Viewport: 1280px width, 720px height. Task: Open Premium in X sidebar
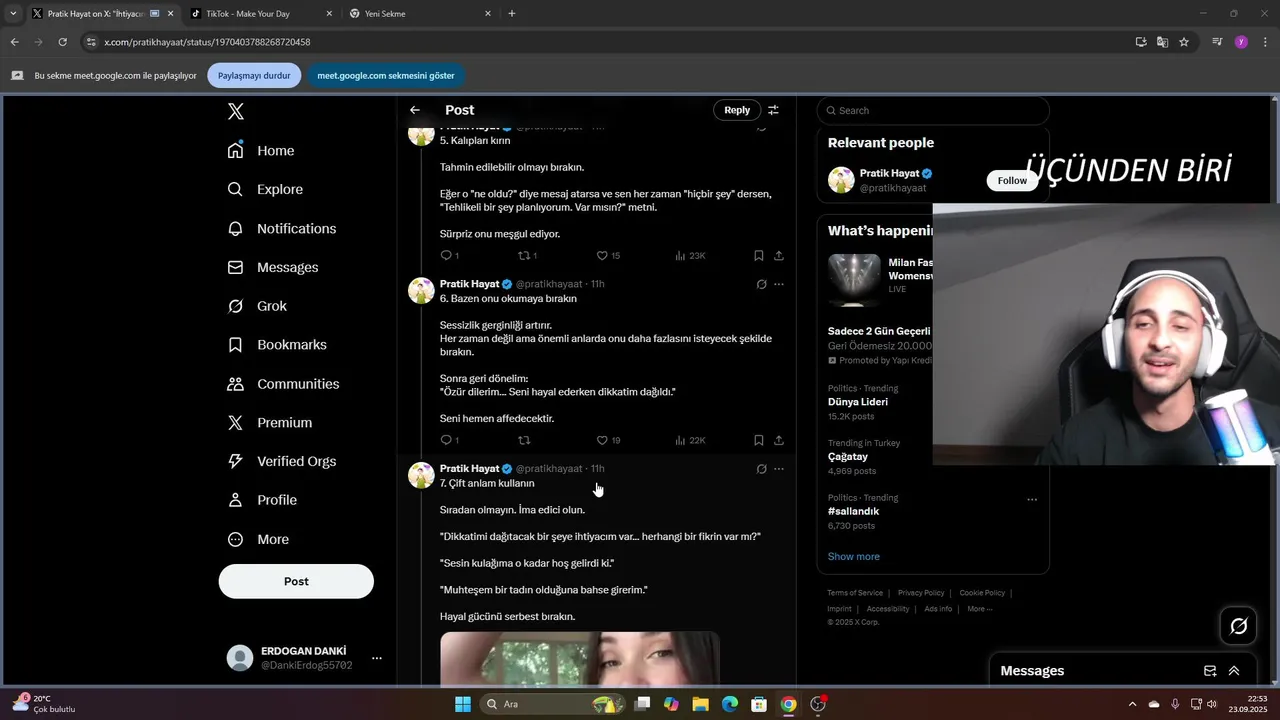270,422
